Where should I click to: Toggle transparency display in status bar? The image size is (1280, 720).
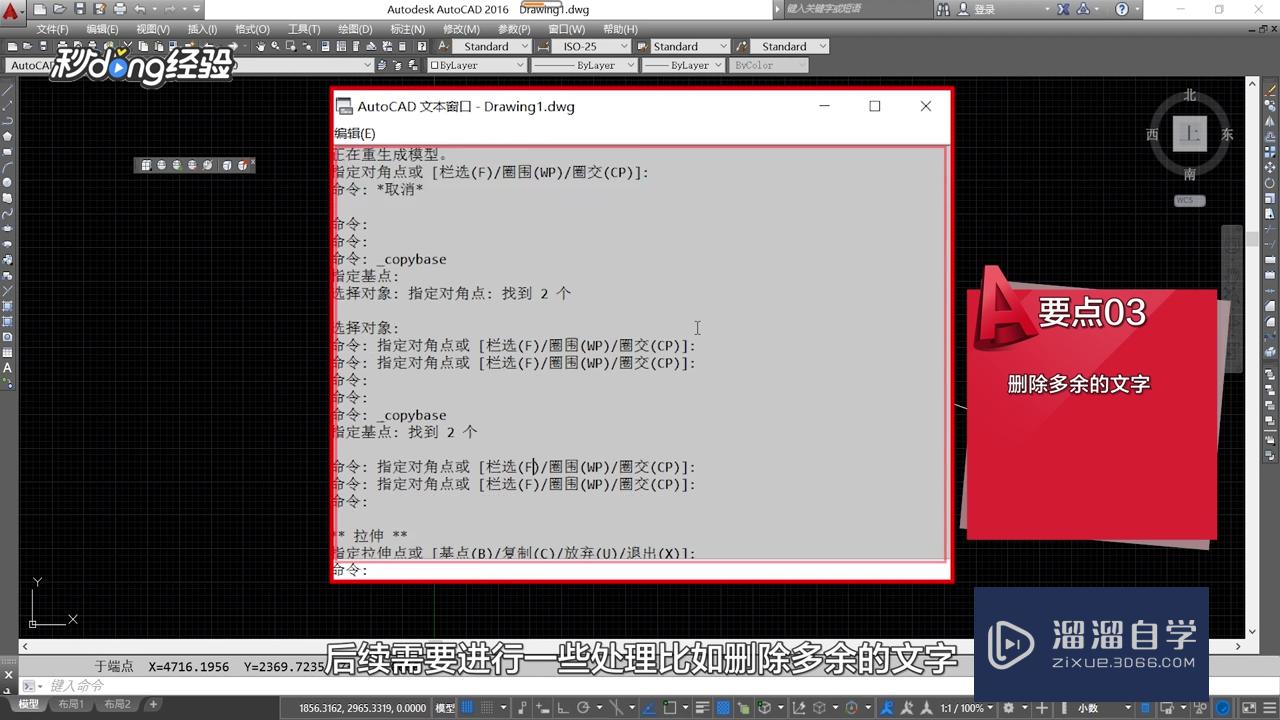point(722,708)
